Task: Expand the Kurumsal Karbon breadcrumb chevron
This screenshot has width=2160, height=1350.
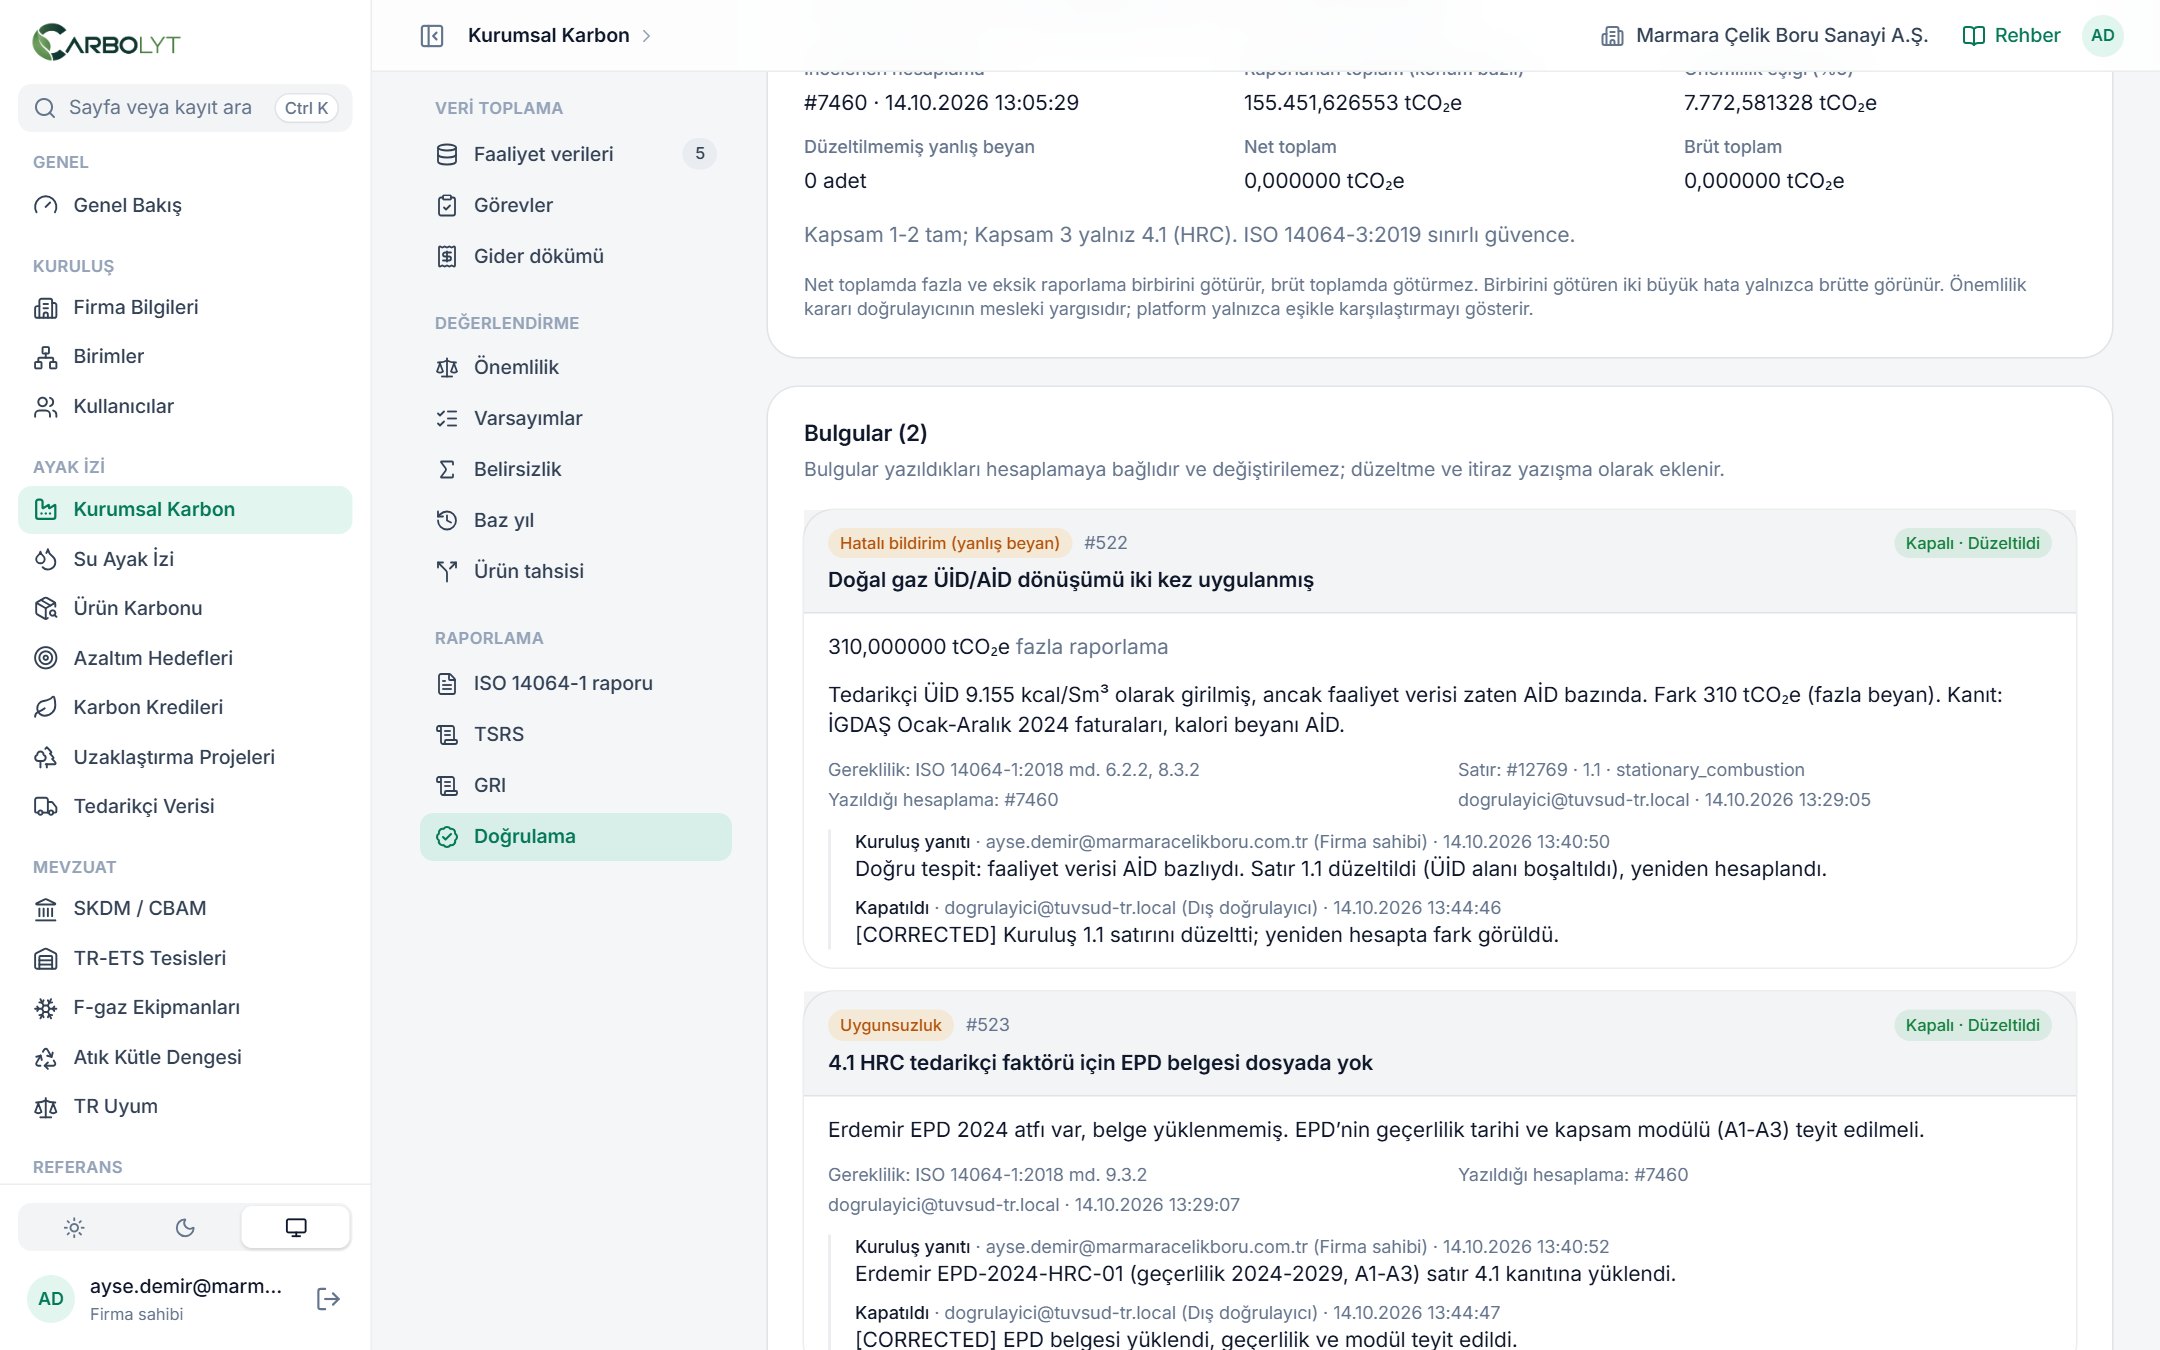Action: 647,36
